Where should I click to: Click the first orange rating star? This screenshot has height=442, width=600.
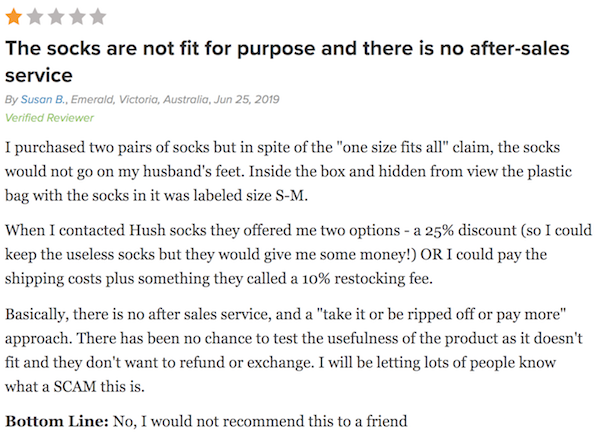click(x=14, y=17)
